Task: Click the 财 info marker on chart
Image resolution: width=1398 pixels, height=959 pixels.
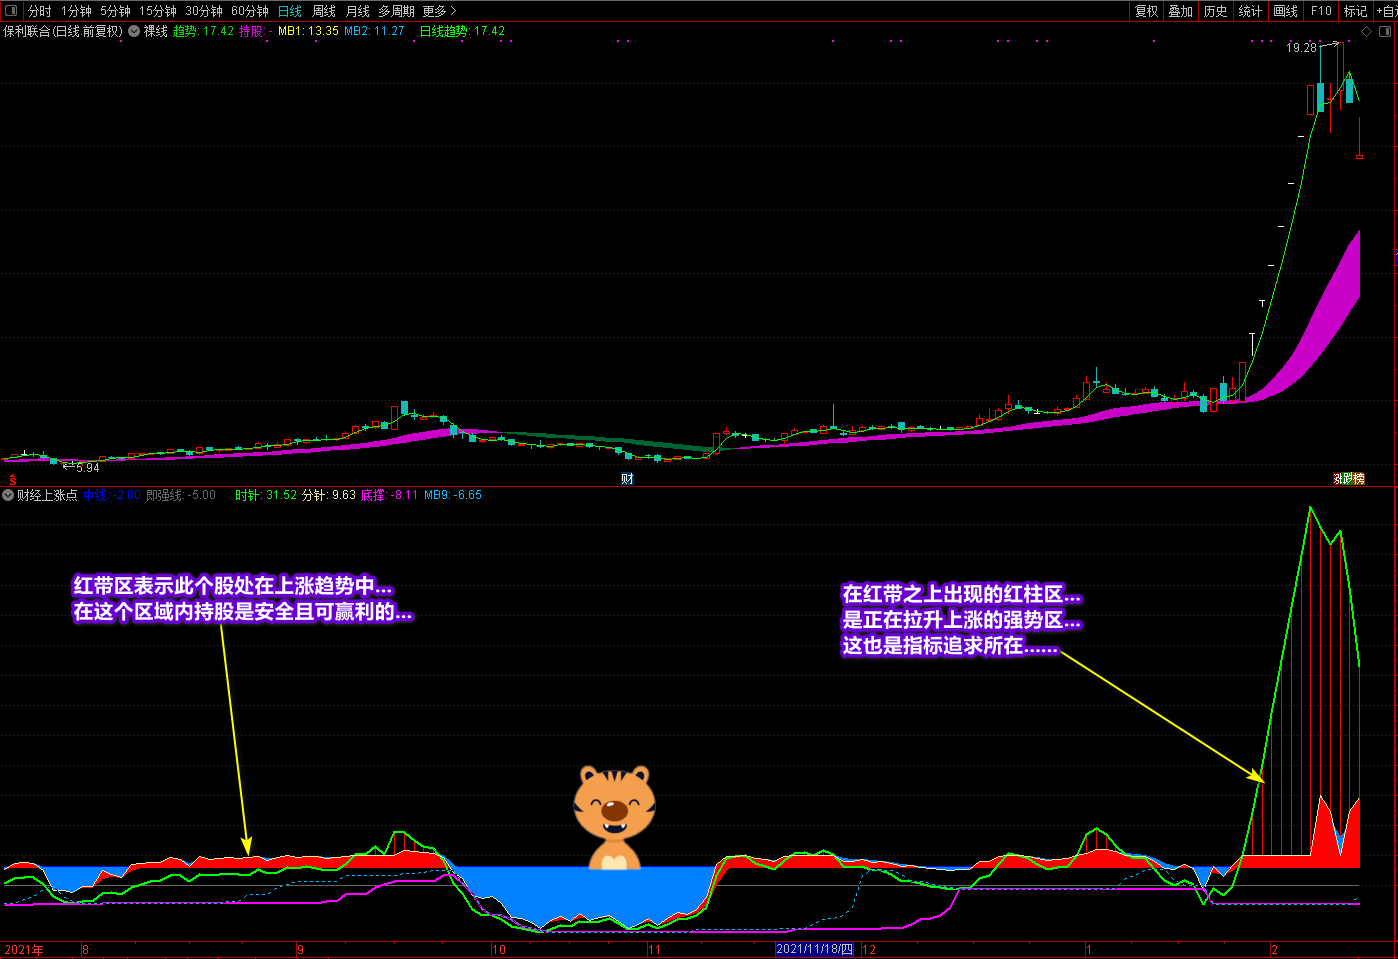Action: (627, 479)
